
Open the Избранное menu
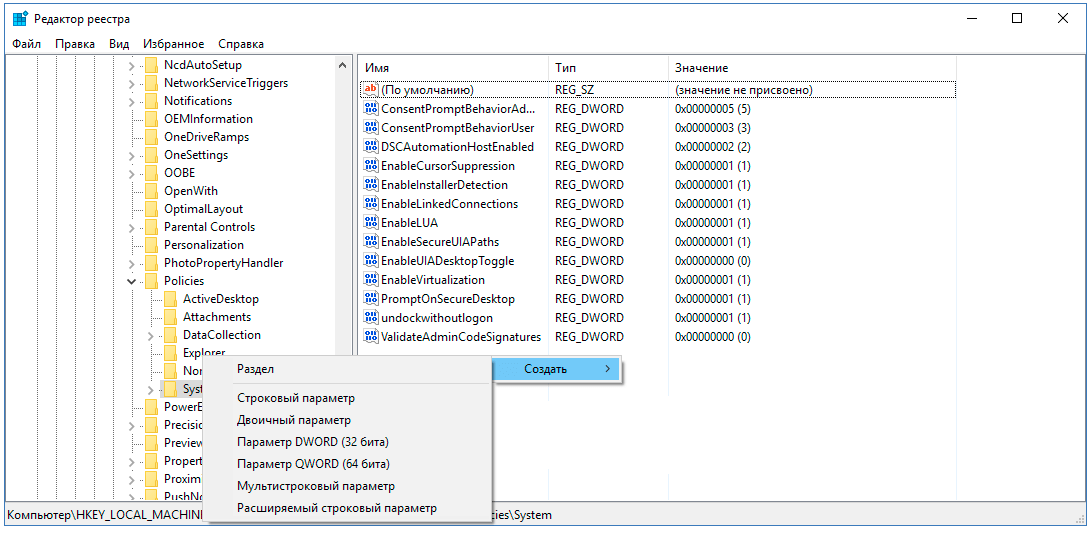click(x=173, y=44)
